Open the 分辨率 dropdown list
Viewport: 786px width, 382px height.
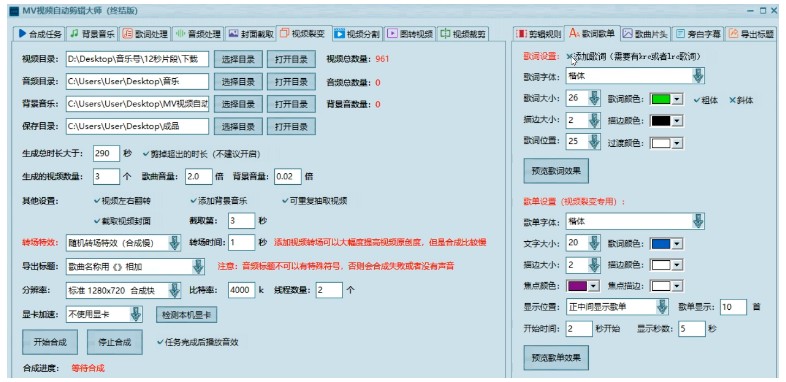click(174, 290)
